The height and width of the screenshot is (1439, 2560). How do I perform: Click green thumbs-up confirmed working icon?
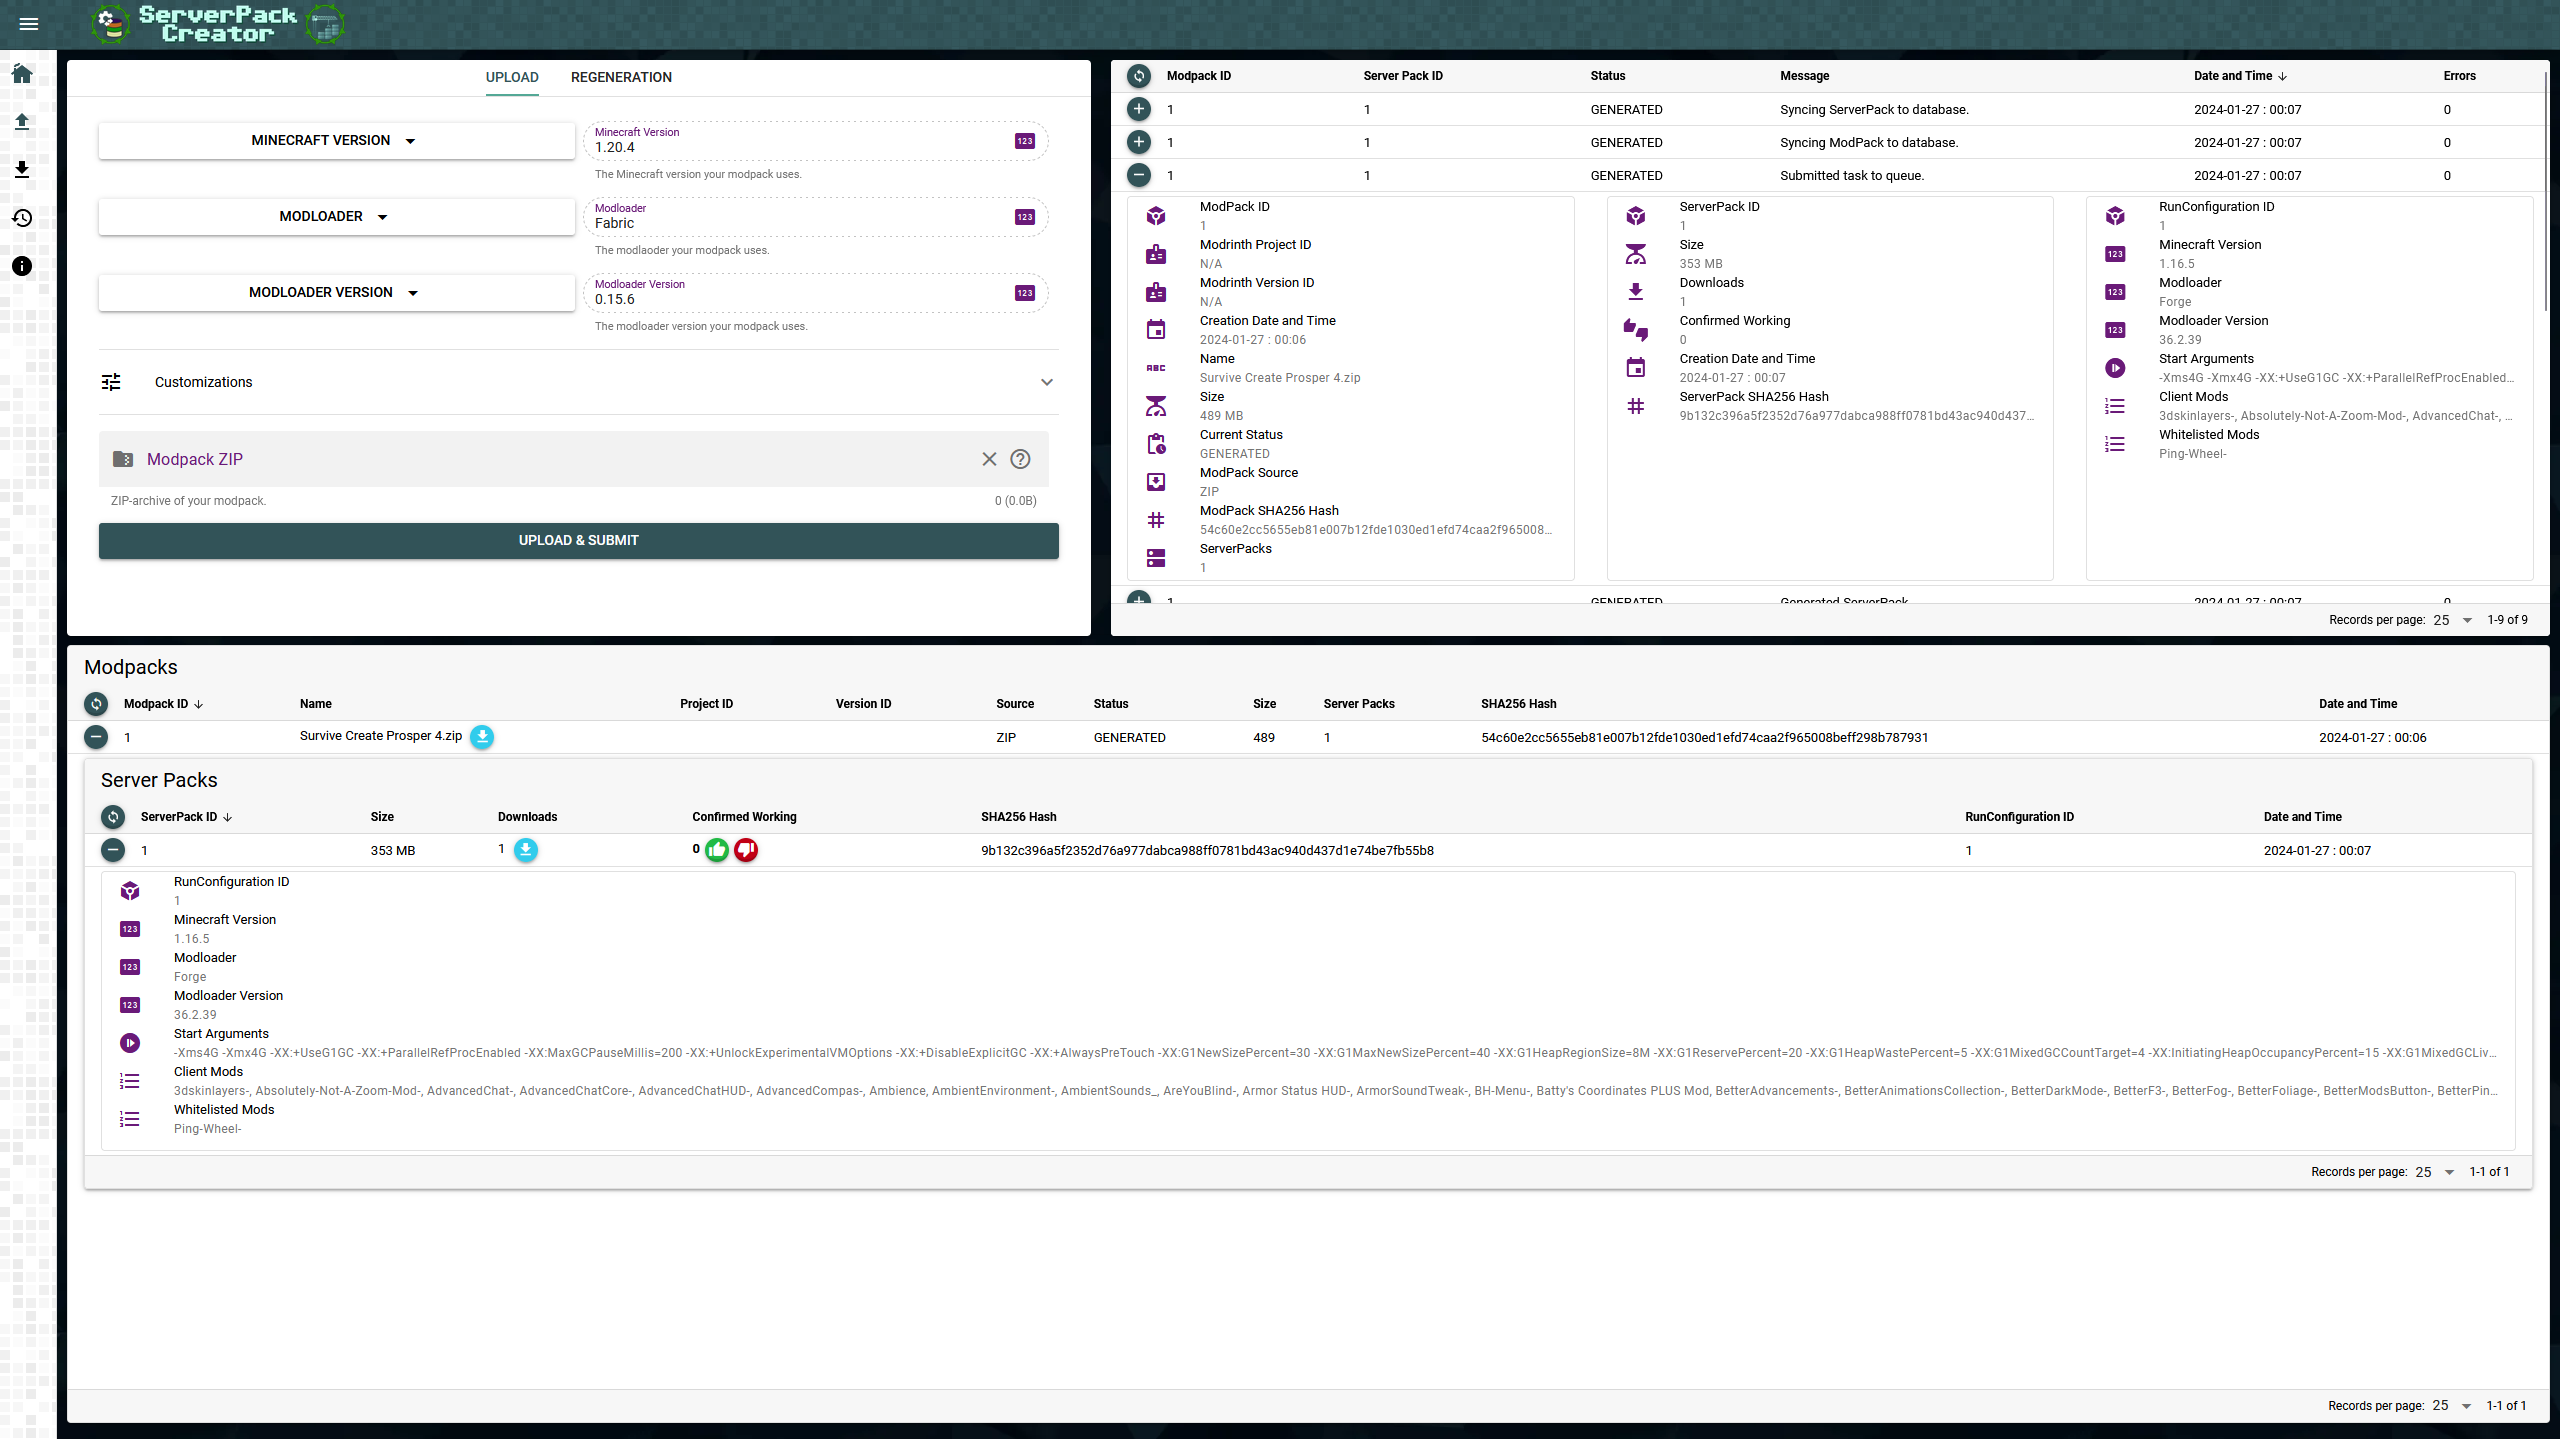coord(717,850)
